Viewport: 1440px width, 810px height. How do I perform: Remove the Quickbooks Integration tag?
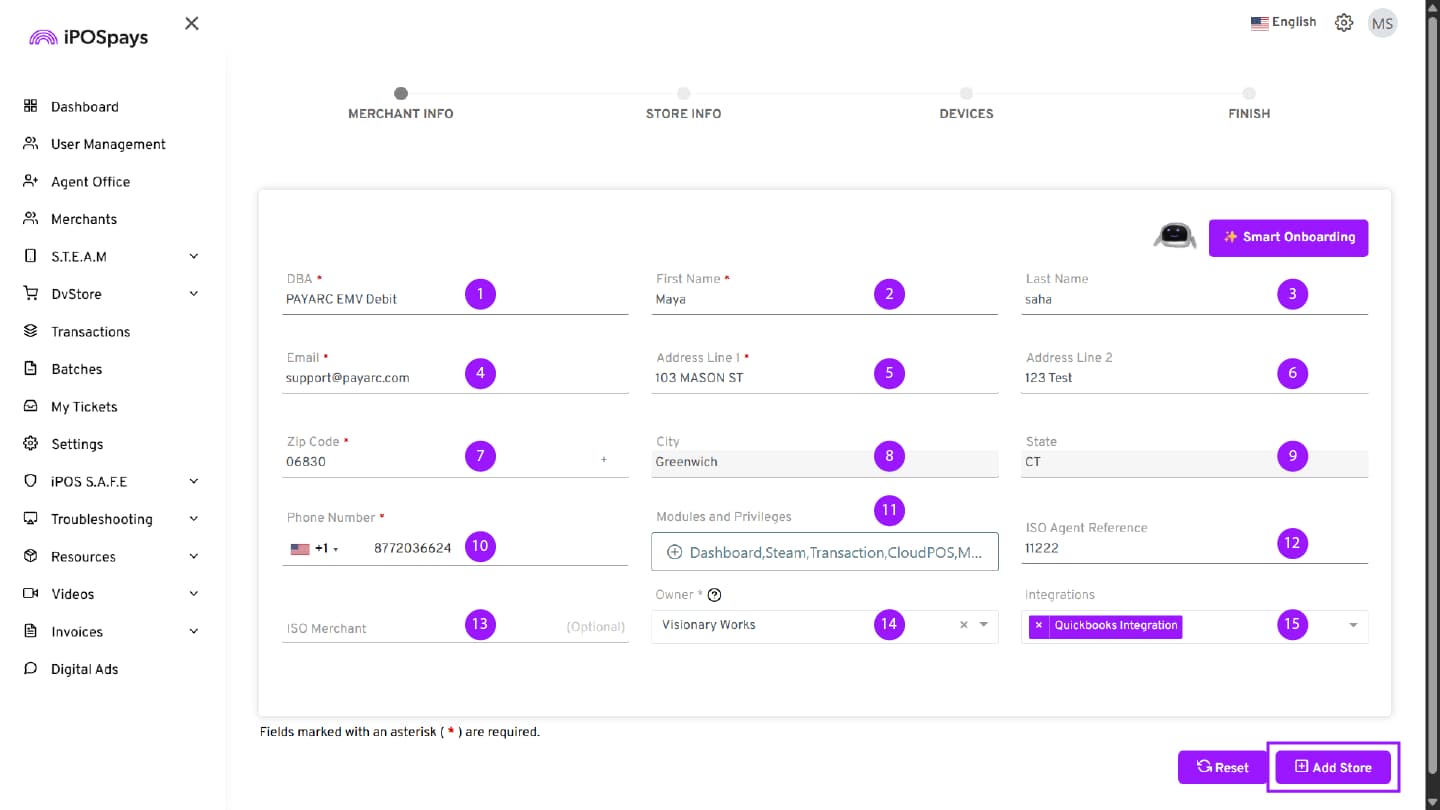pos(1039,626)
